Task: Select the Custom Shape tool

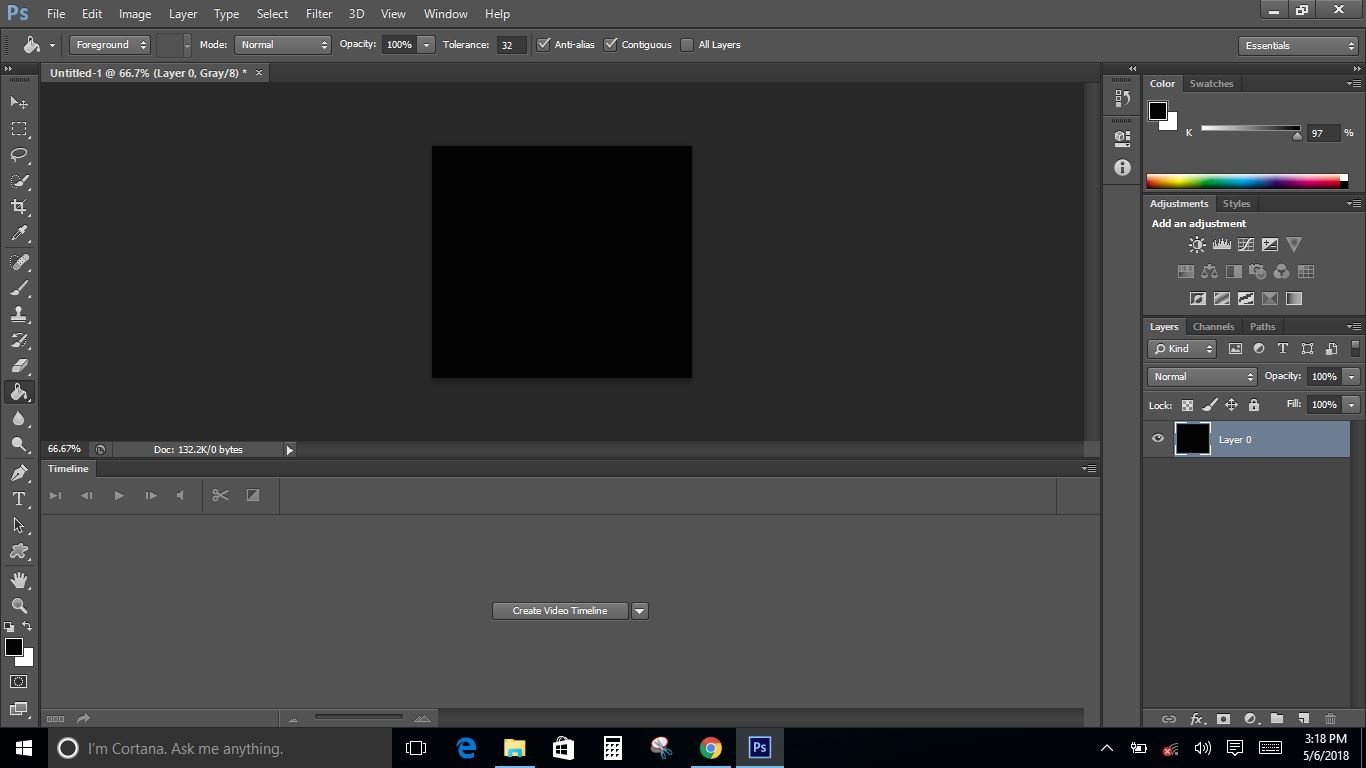Action: (19, 551)
